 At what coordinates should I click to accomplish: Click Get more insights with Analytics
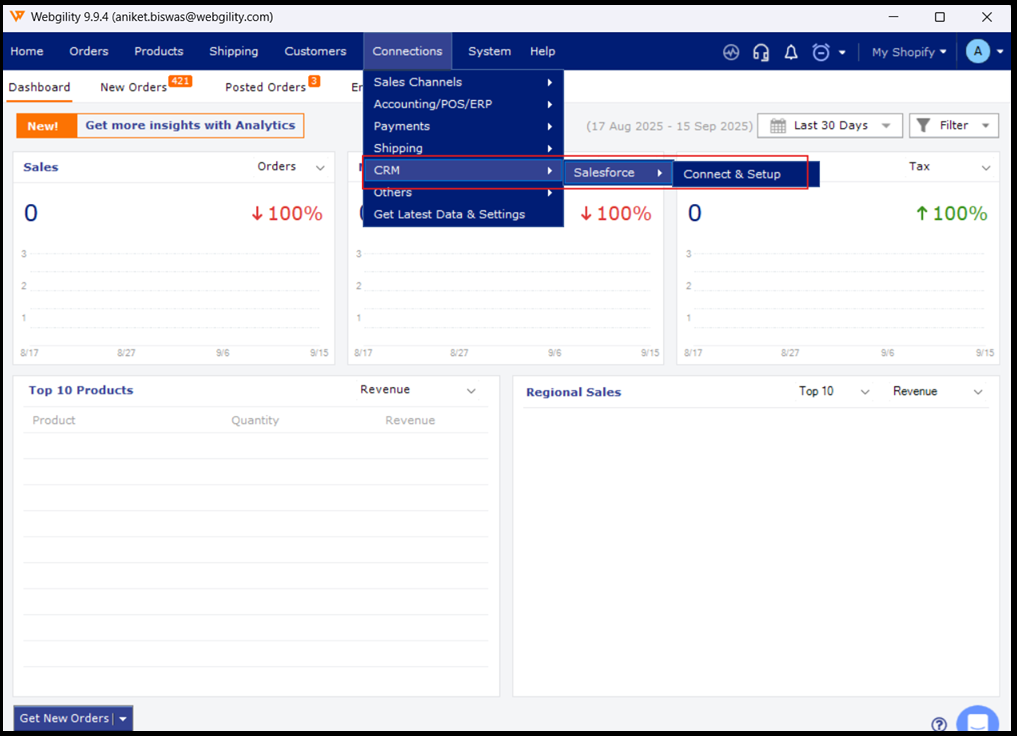190,126
